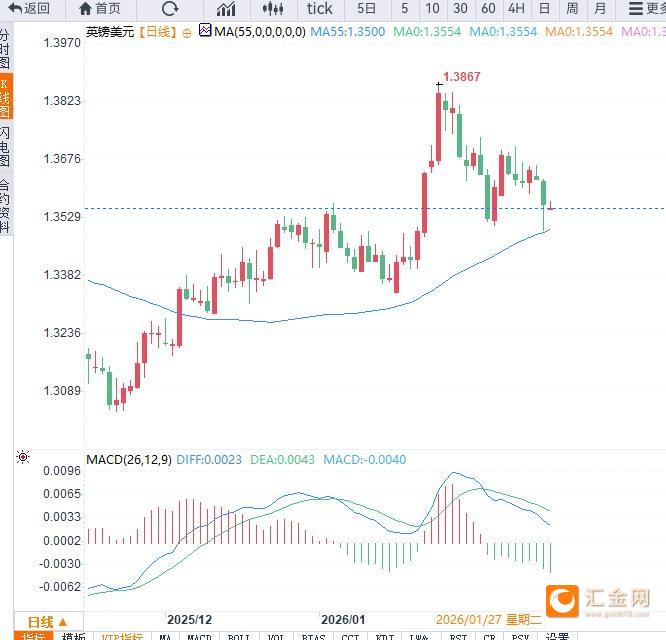Click the MA(55,0,0,0,0,0) indicator label

[260, 32]
